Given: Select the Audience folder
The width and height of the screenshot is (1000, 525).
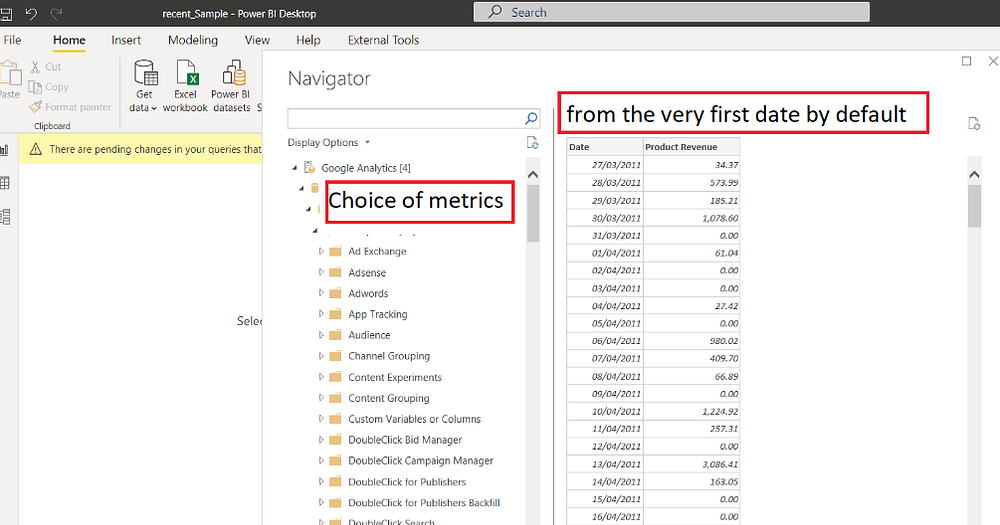Looking at the screenshot, I should tap(369, 335).
